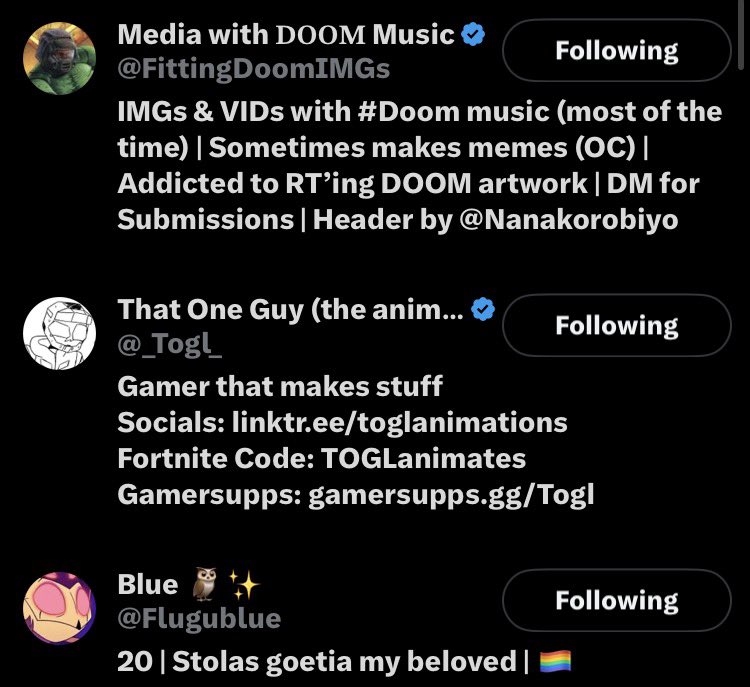Toggle the Following button for Blue
The image size is (750, 687).
coord(617,600)
